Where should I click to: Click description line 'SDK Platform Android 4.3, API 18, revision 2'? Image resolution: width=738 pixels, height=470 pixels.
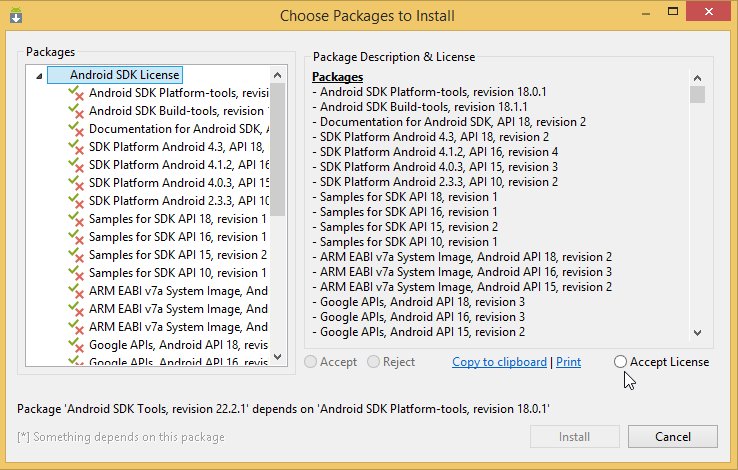click(x=431, y=137)
